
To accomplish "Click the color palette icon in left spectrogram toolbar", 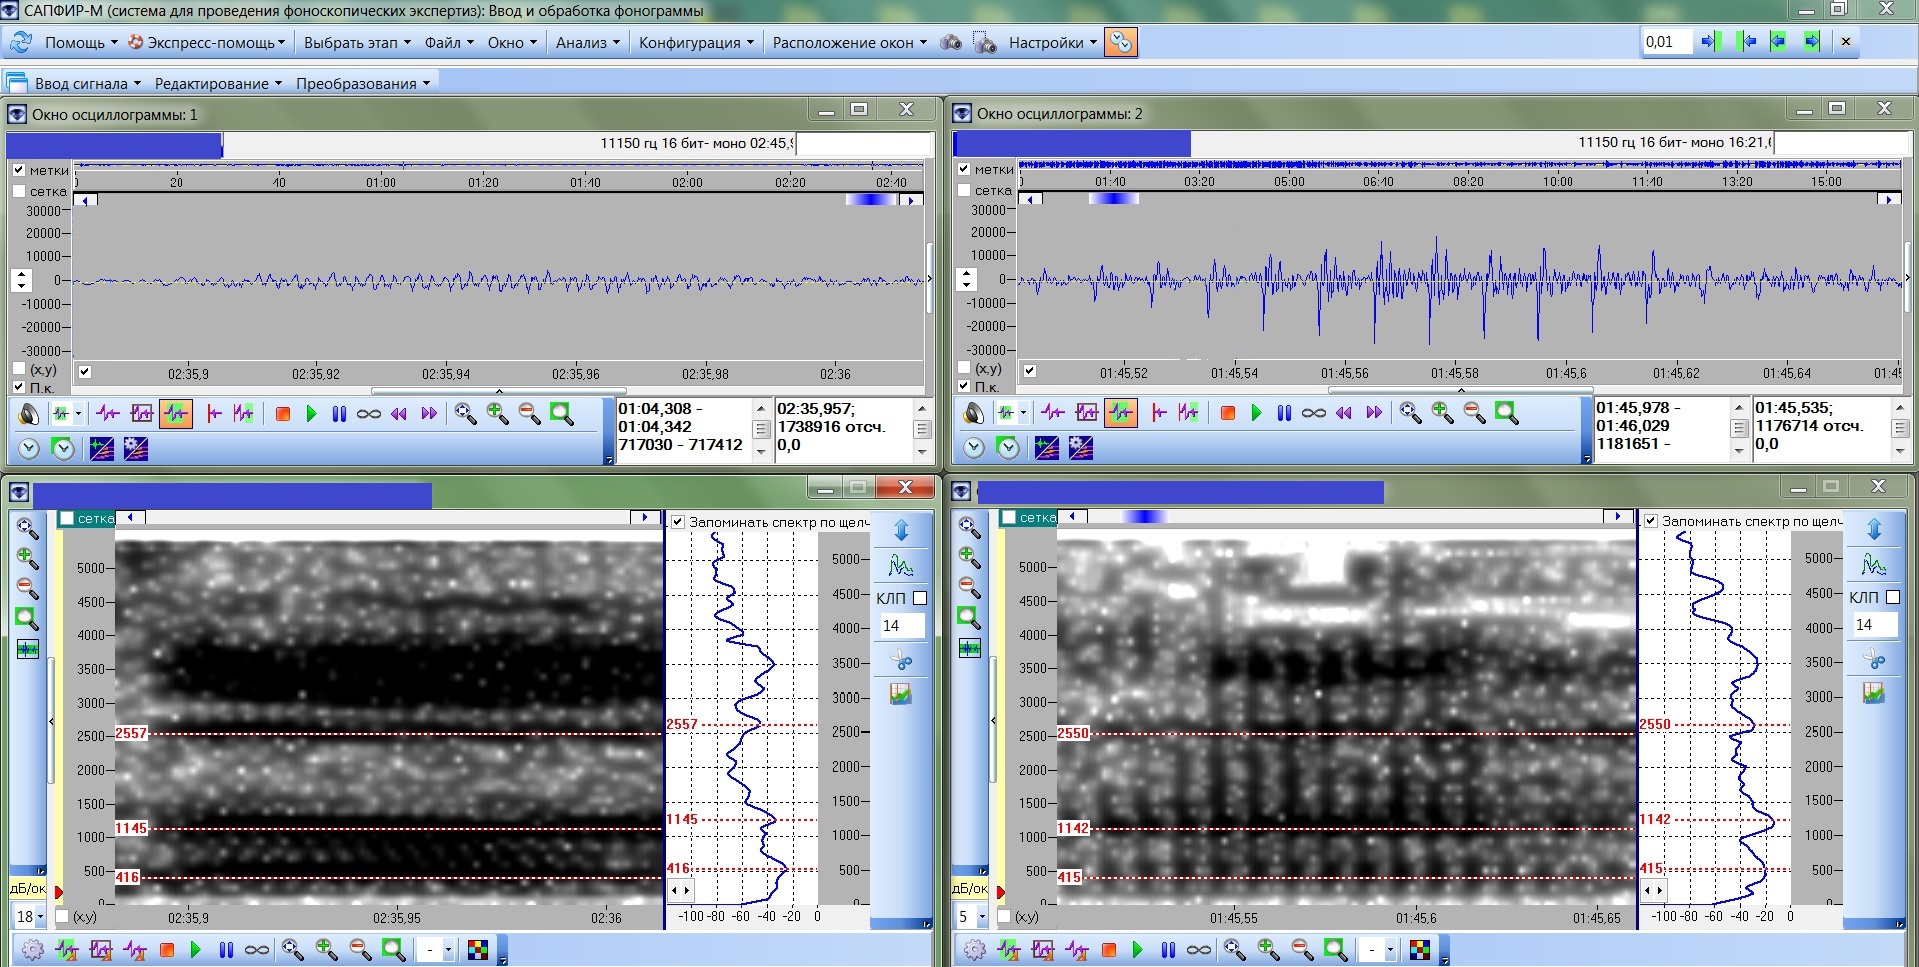I will (x=478, y=950).
